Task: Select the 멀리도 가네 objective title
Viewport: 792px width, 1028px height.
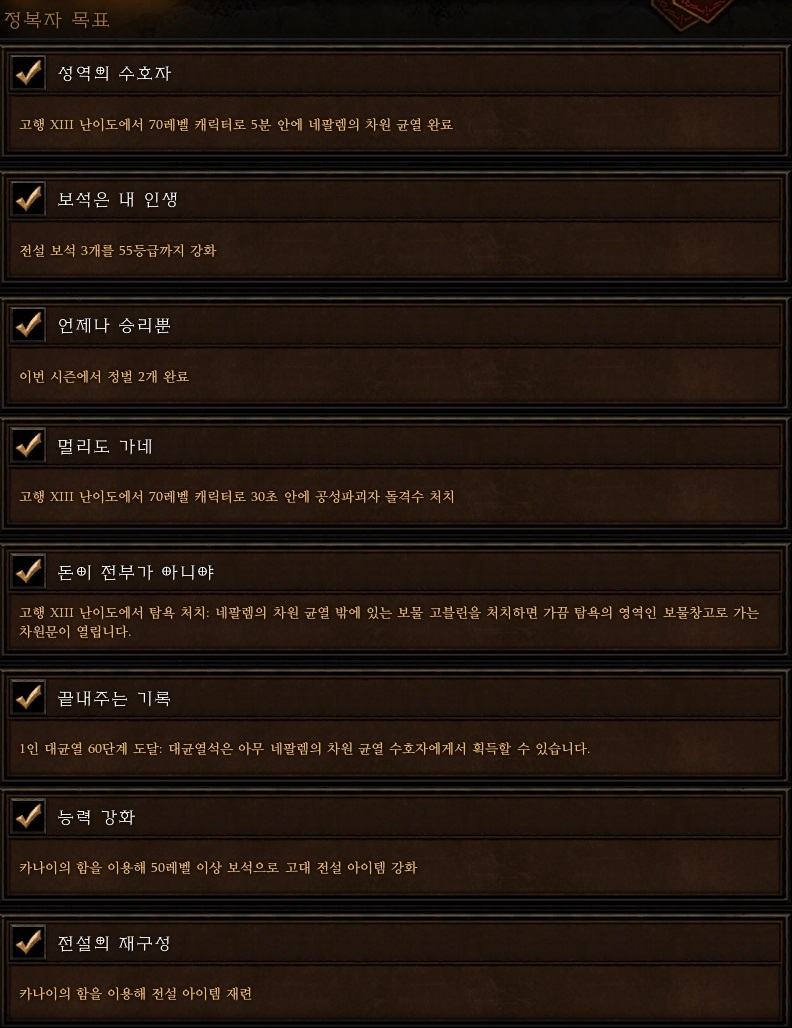Action: [x=105, y=446]
